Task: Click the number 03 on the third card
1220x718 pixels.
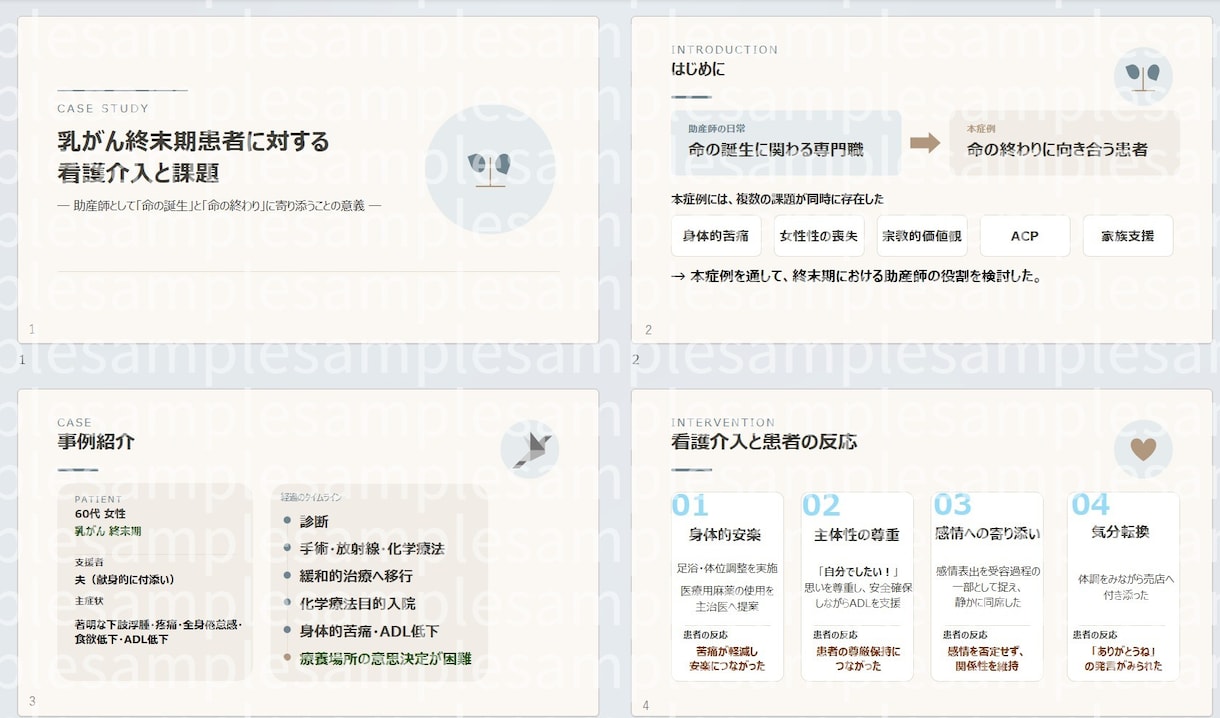Action: tap(952, 505)
